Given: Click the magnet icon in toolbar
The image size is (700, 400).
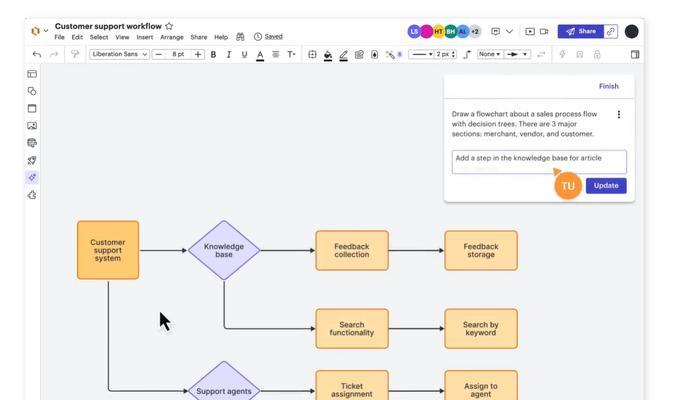Looking at the screenshot, I should coord(579,54).
